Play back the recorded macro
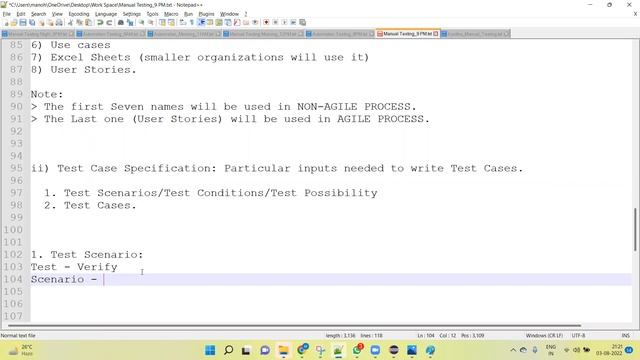The height and width of the screenshot is (360, 640). click(284, 22)
